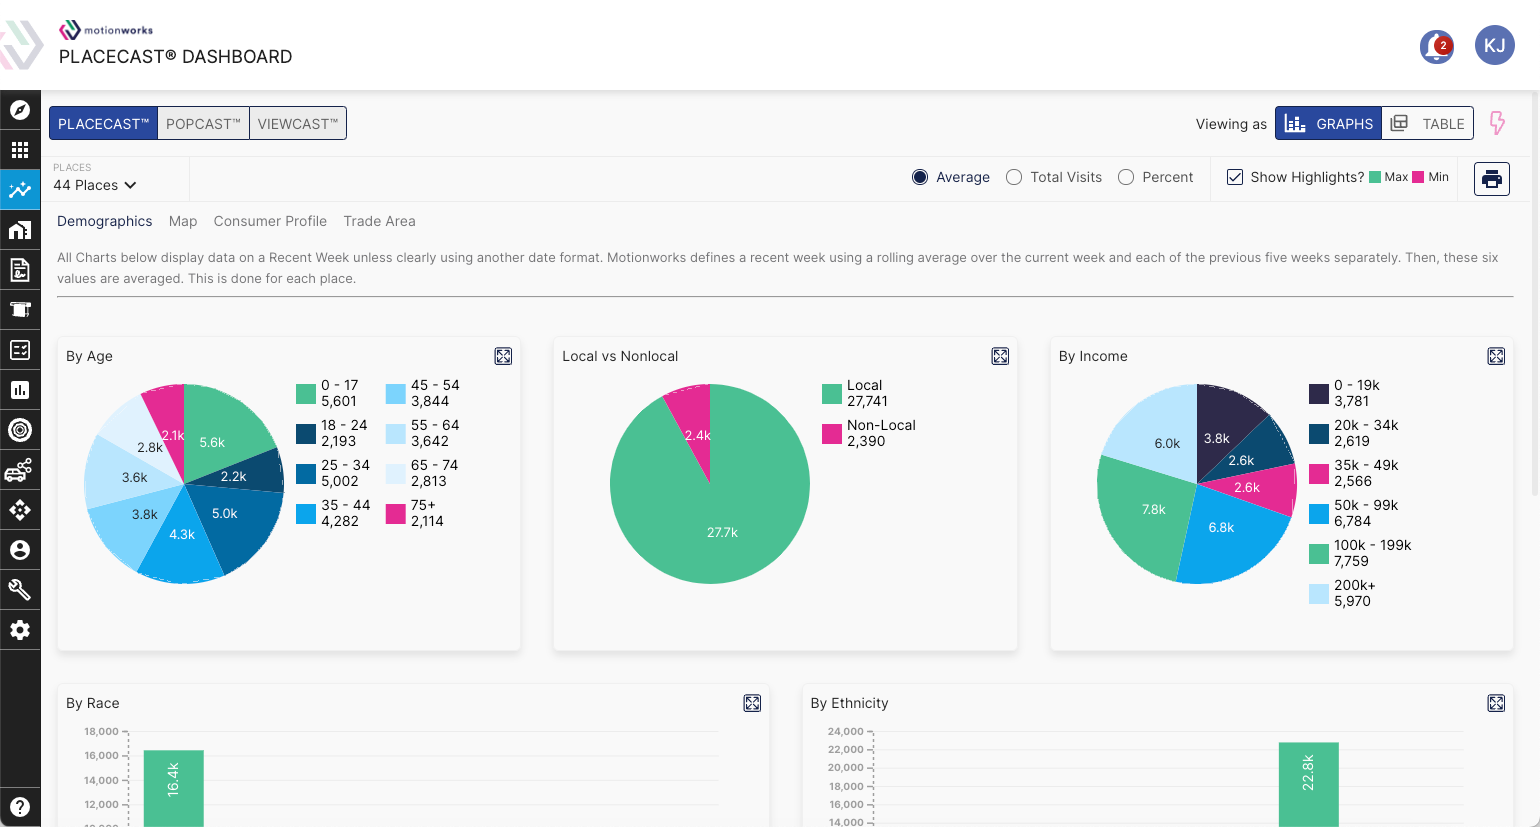Click the 18 - 24 age legend entry
Viewport: 1540px width, 827px height.
(332, 433)
